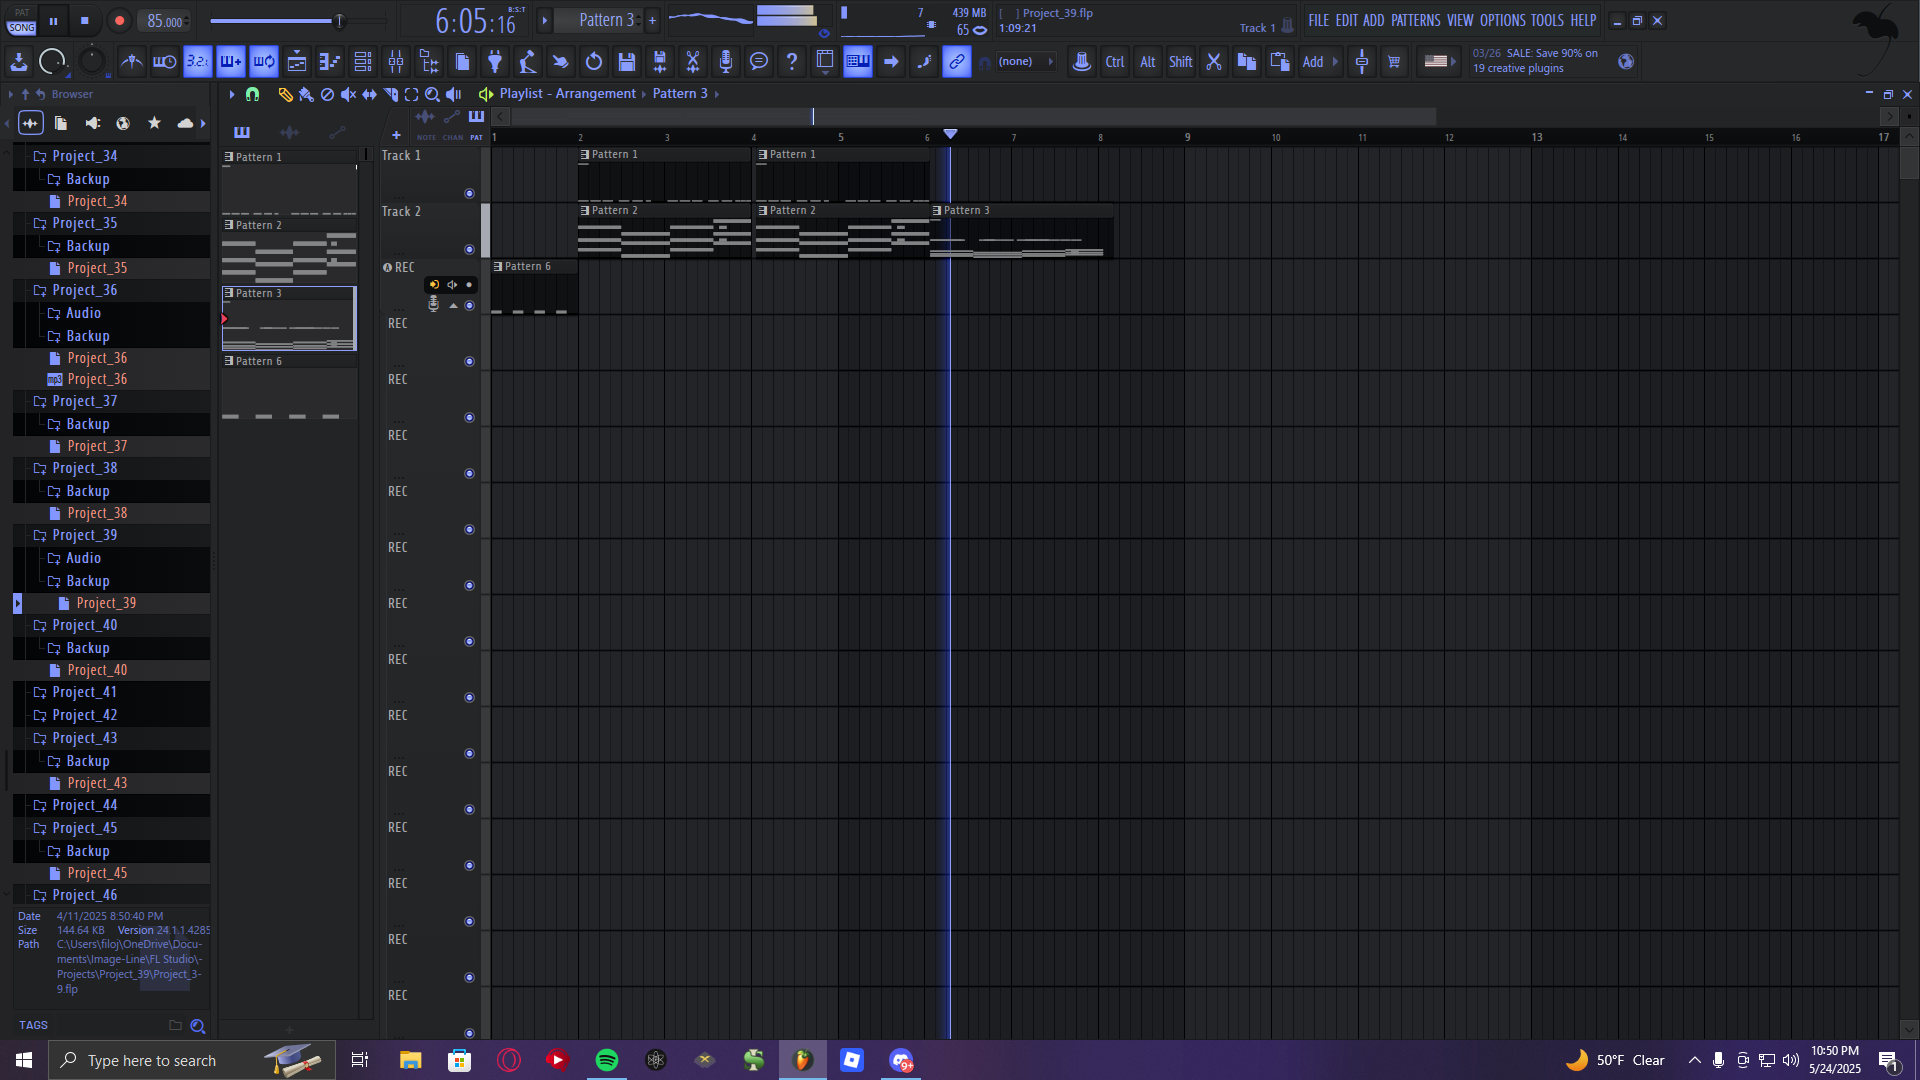Mute Track 2 using its toggle
The width and height of the screenshot is (1920, 1080).
pyautogui.click(x=469, y=249)
